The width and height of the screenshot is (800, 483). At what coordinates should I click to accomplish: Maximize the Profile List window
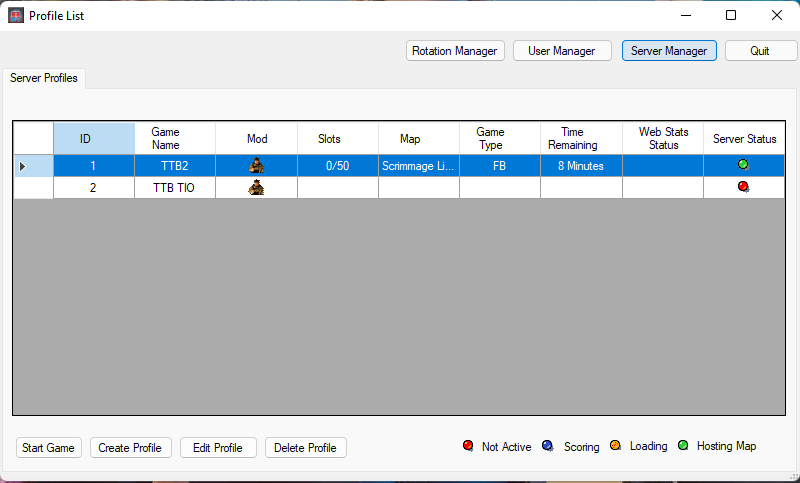click(731, 15)
